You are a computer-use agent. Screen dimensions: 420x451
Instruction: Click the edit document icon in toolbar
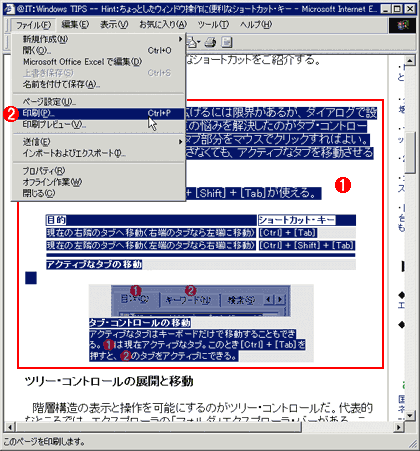pos(227,42)
